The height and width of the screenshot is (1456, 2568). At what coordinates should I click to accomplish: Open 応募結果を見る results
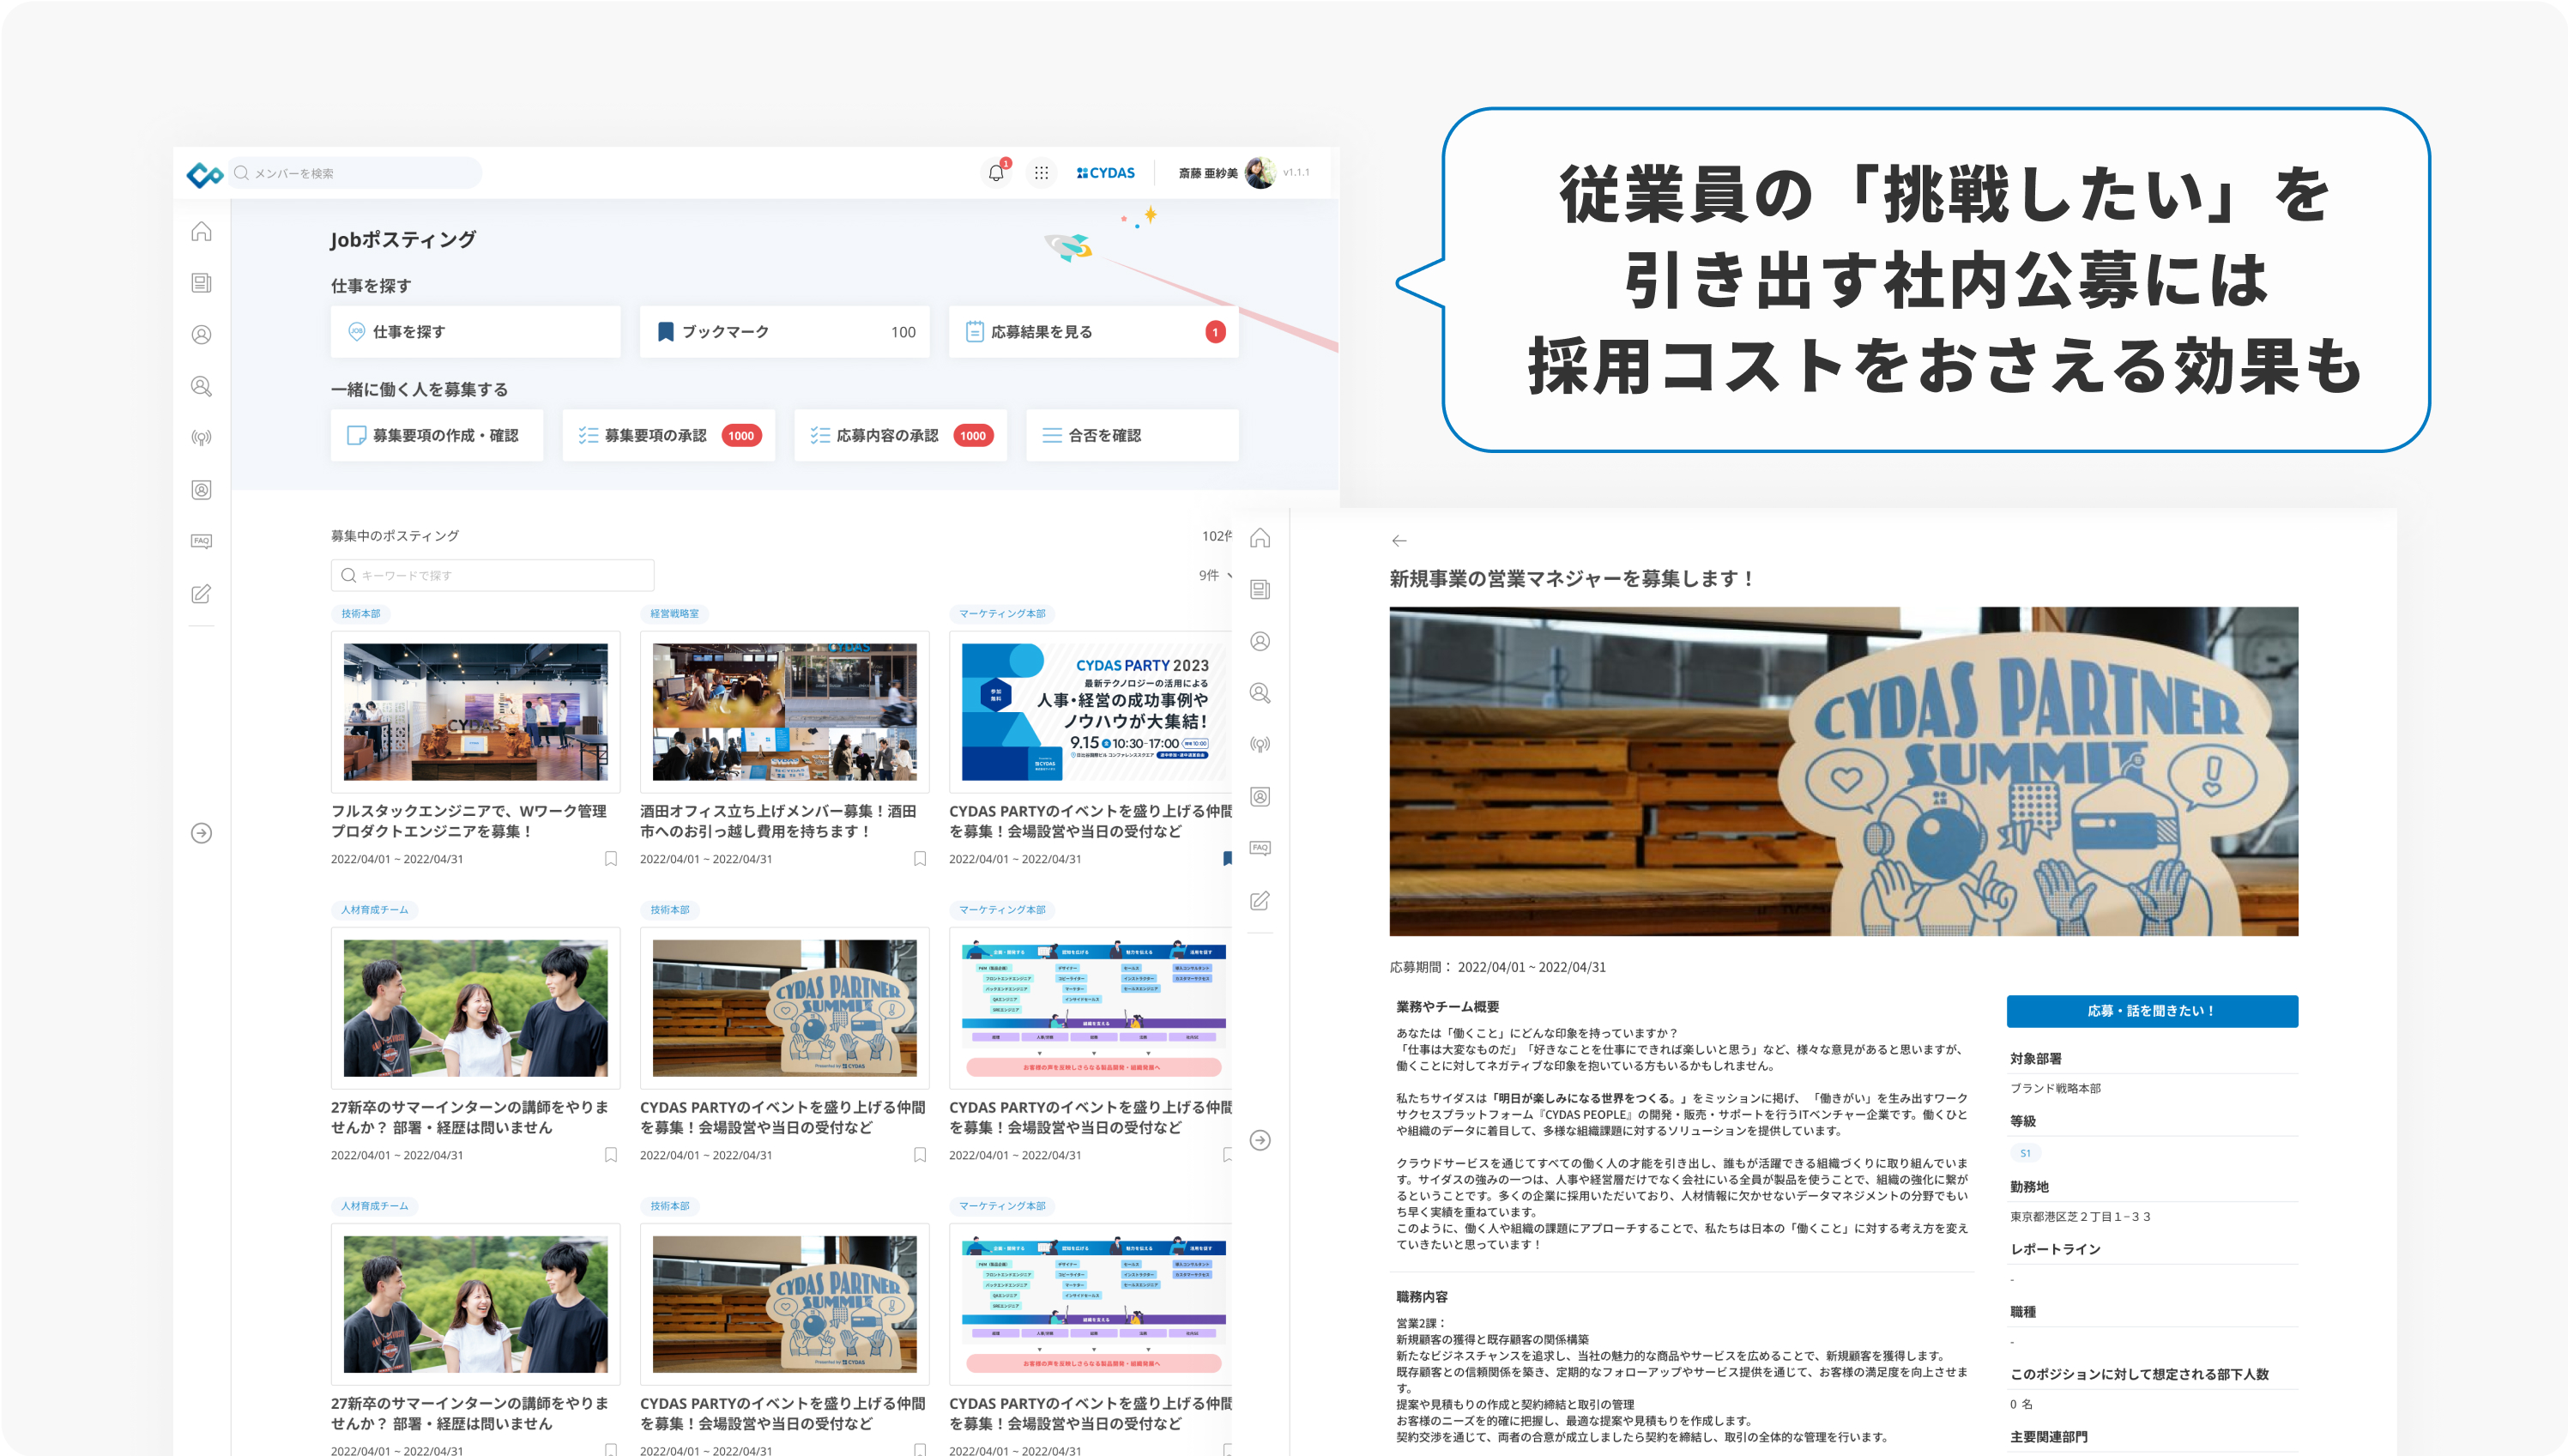click(1093, 332)
